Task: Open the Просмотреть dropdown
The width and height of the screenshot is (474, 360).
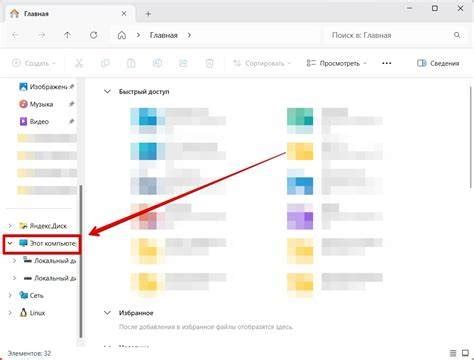Action: coord(336,63)
